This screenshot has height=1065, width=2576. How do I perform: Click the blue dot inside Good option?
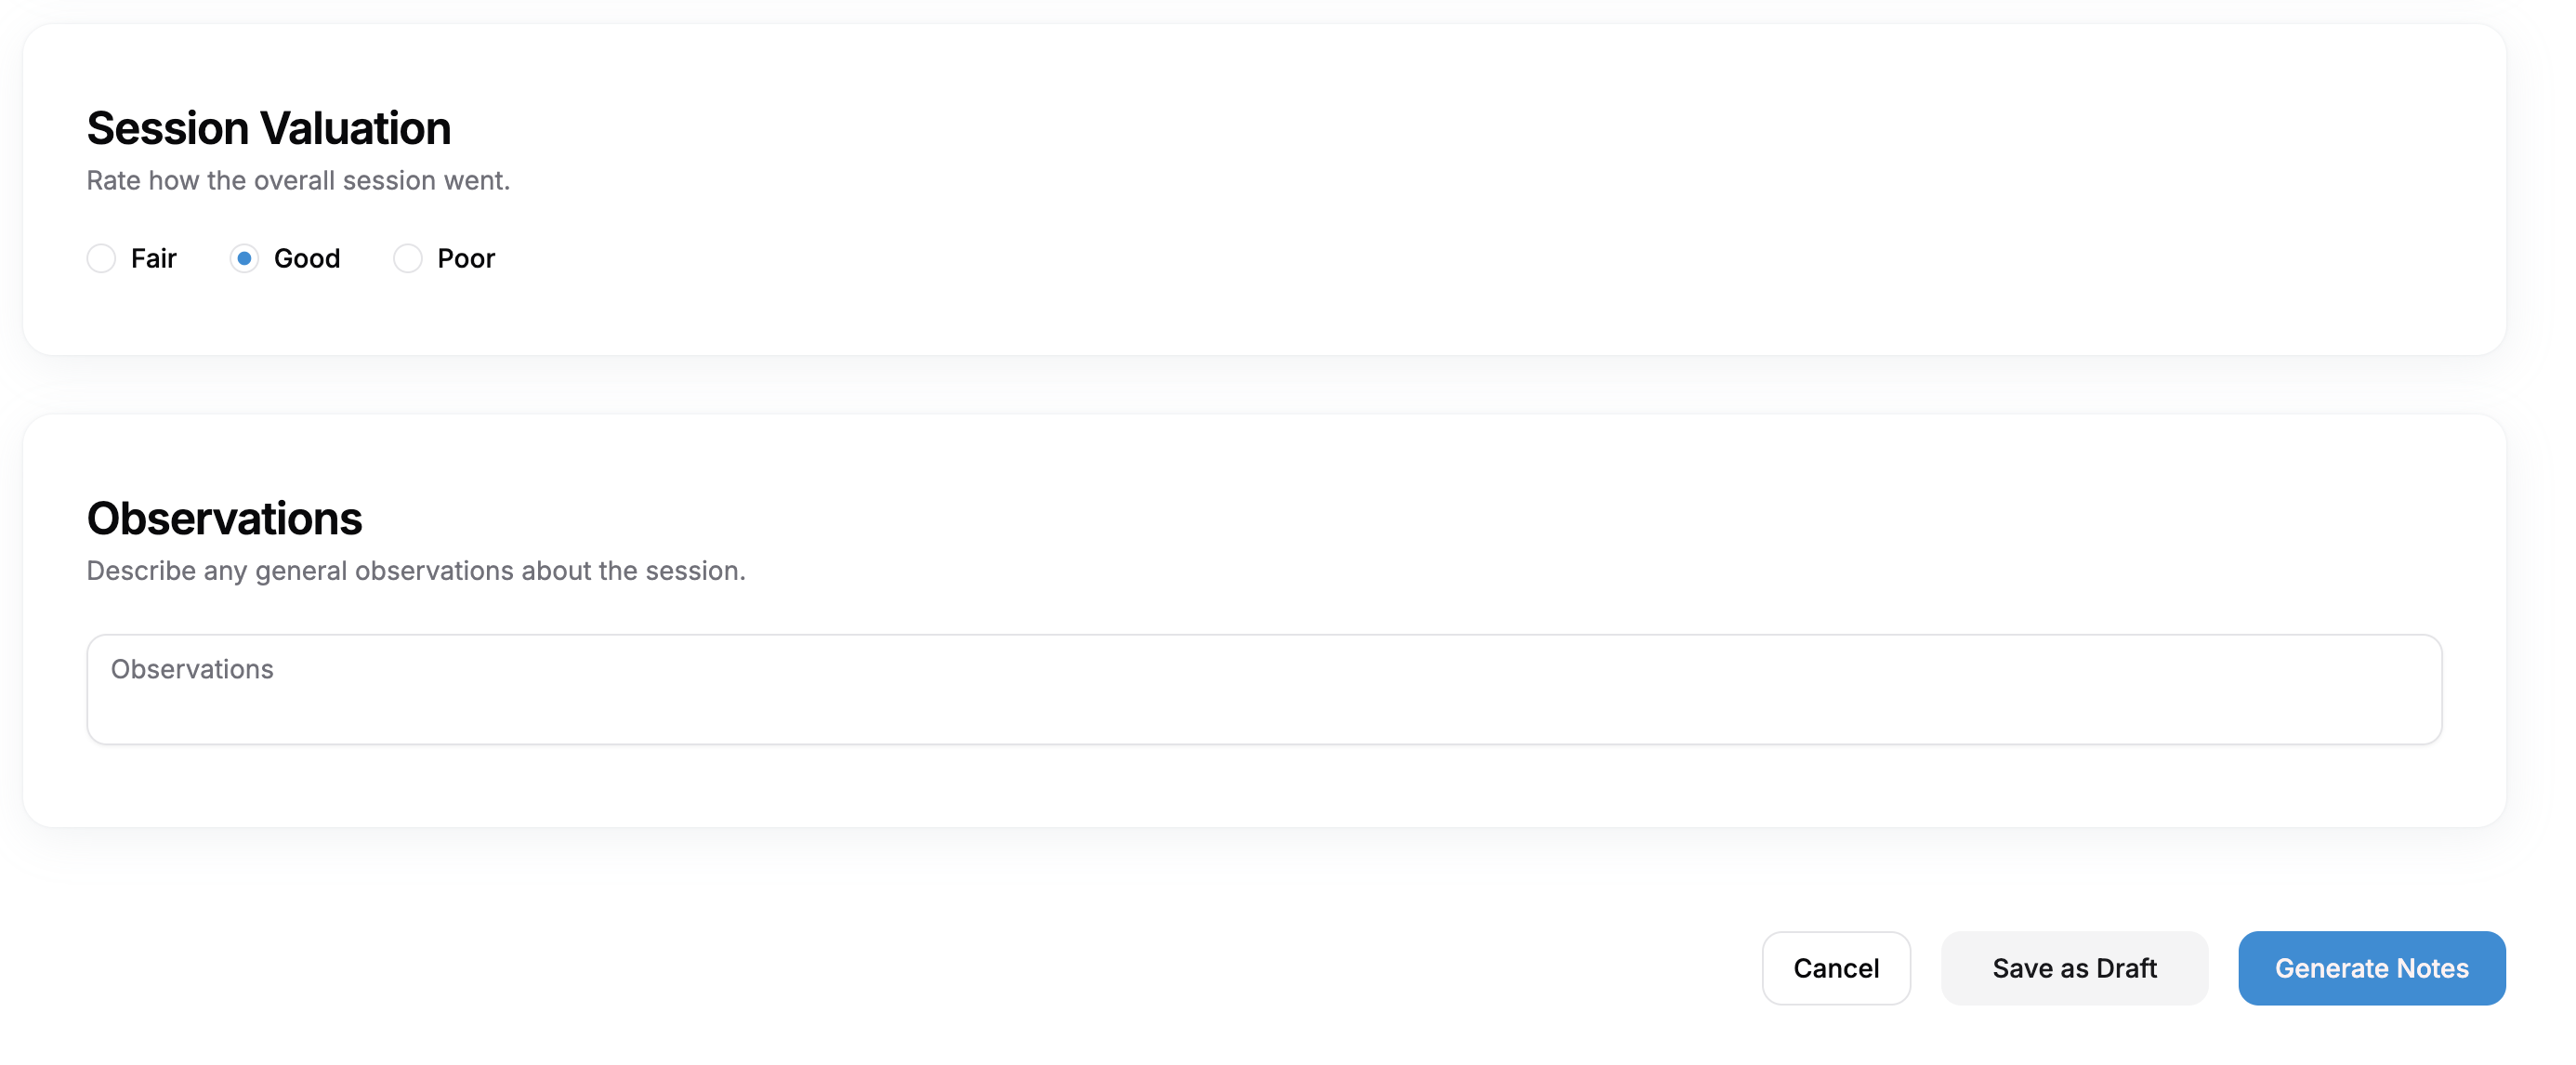[x=244, y=258]
